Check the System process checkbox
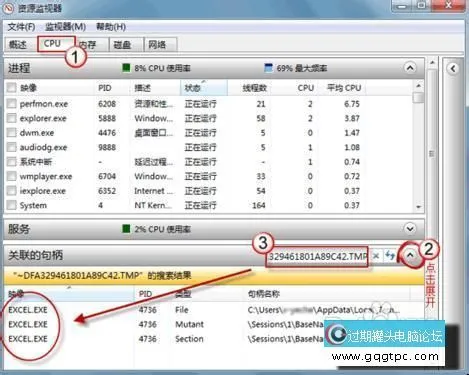The image size is (469, 375). (x=12, y=205)
